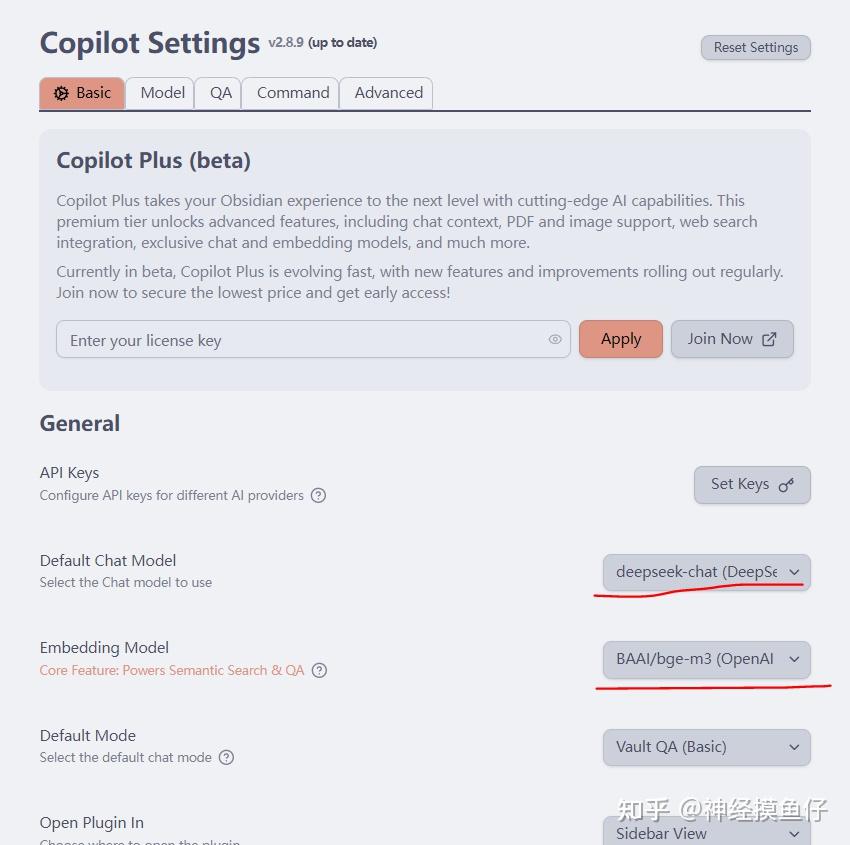
Task: Switch to the Model tab
Action: point(160,92)
